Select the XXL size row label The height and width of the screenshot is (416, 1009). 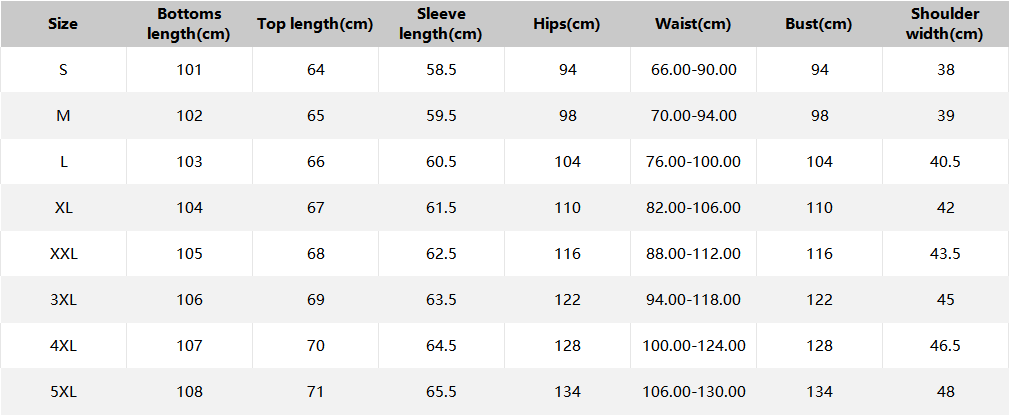click(63, 254)
